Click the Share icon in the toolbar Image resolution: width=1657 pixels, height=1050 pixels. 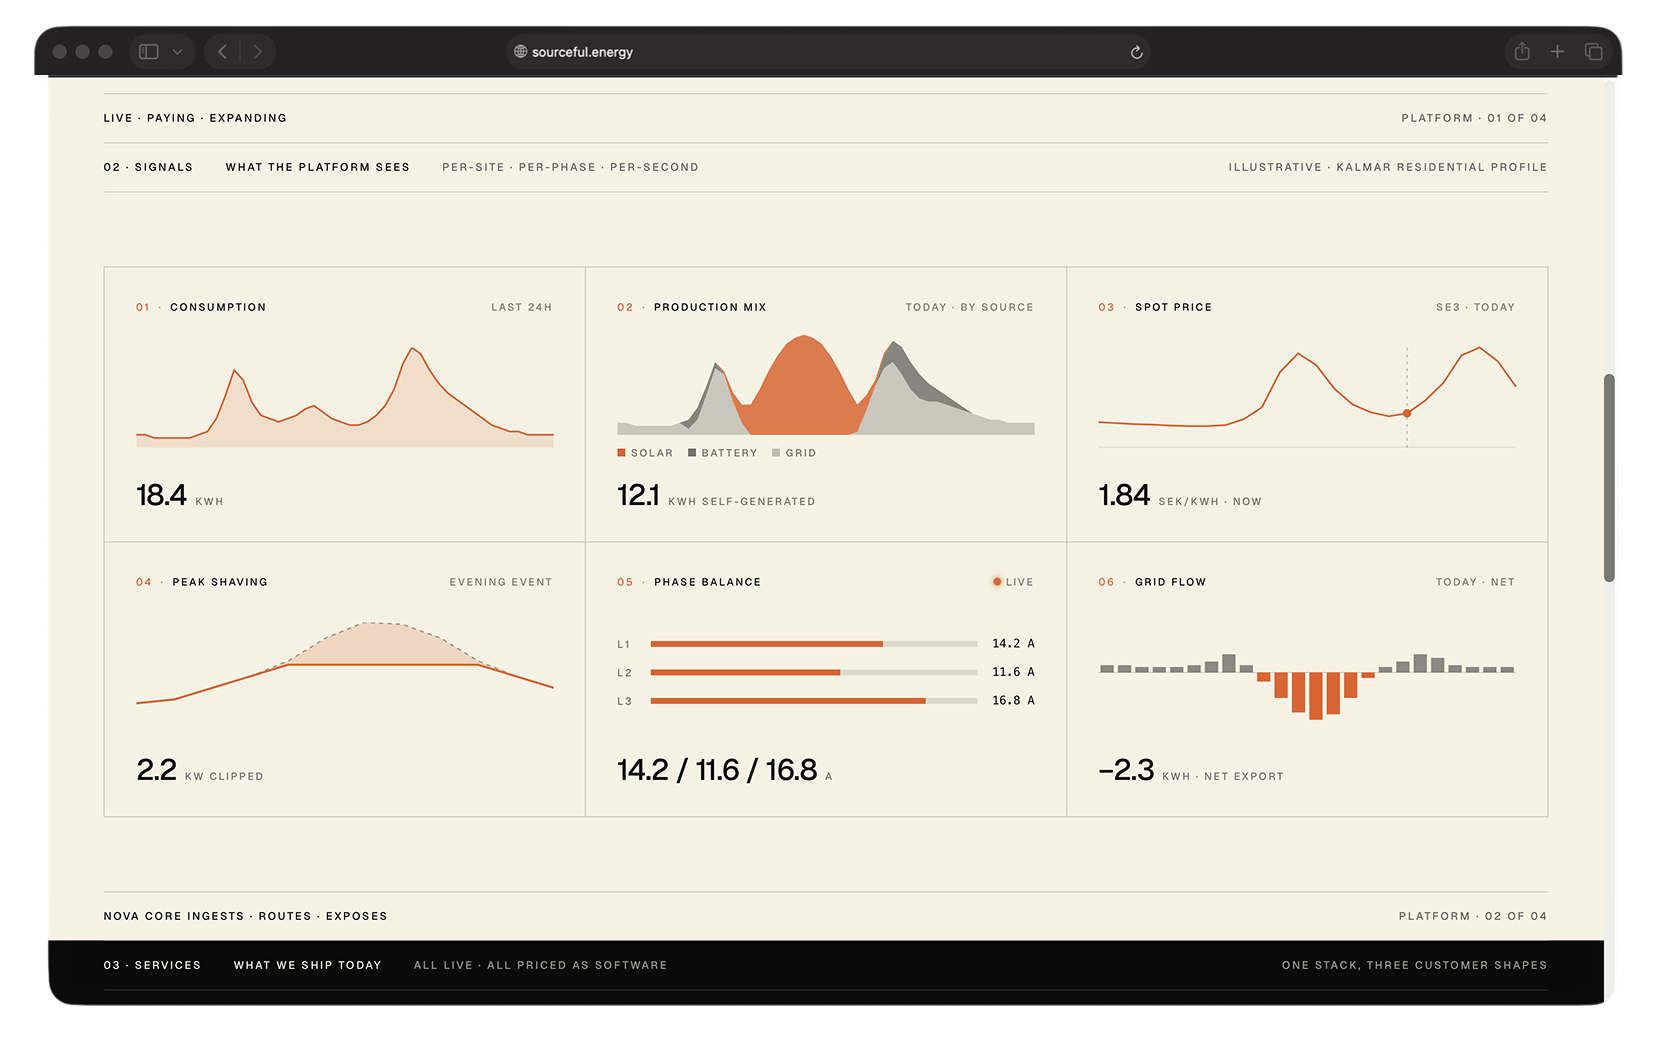point(1521,51)
